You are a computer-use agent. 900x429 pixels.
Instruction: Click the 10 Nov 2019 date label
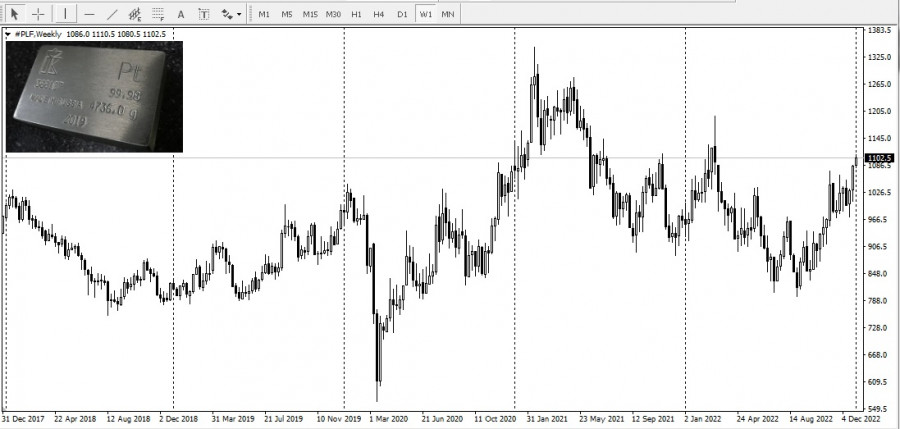(339, 419)
